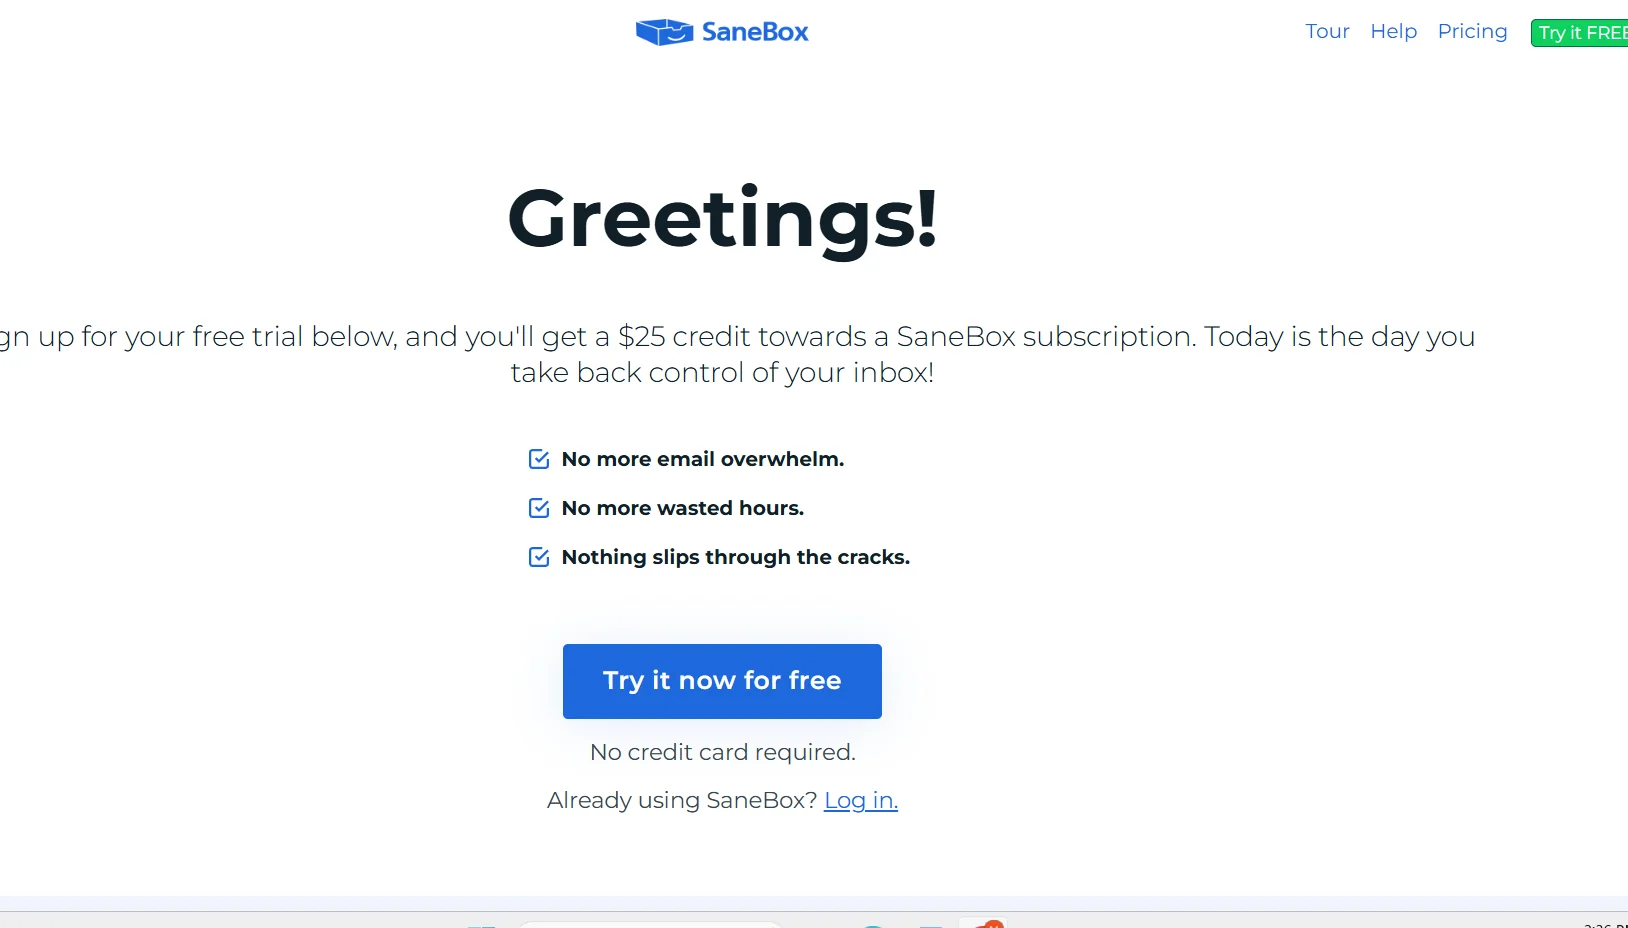Image resolution: width=1628 pixels, height=928 pixels.
Task: Open the Help page
Action: click(x=1393, y=32)
